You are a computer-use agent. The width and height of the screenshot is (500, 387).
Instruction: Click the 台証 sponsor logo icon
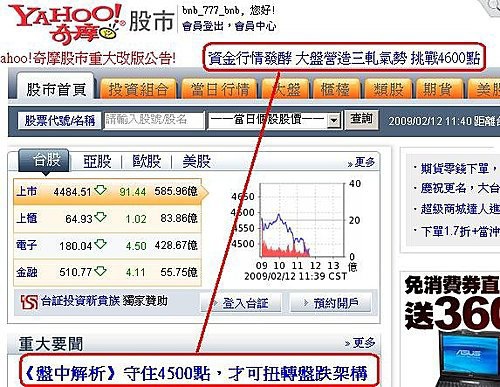pyautogui.click(x=29, y=302)
